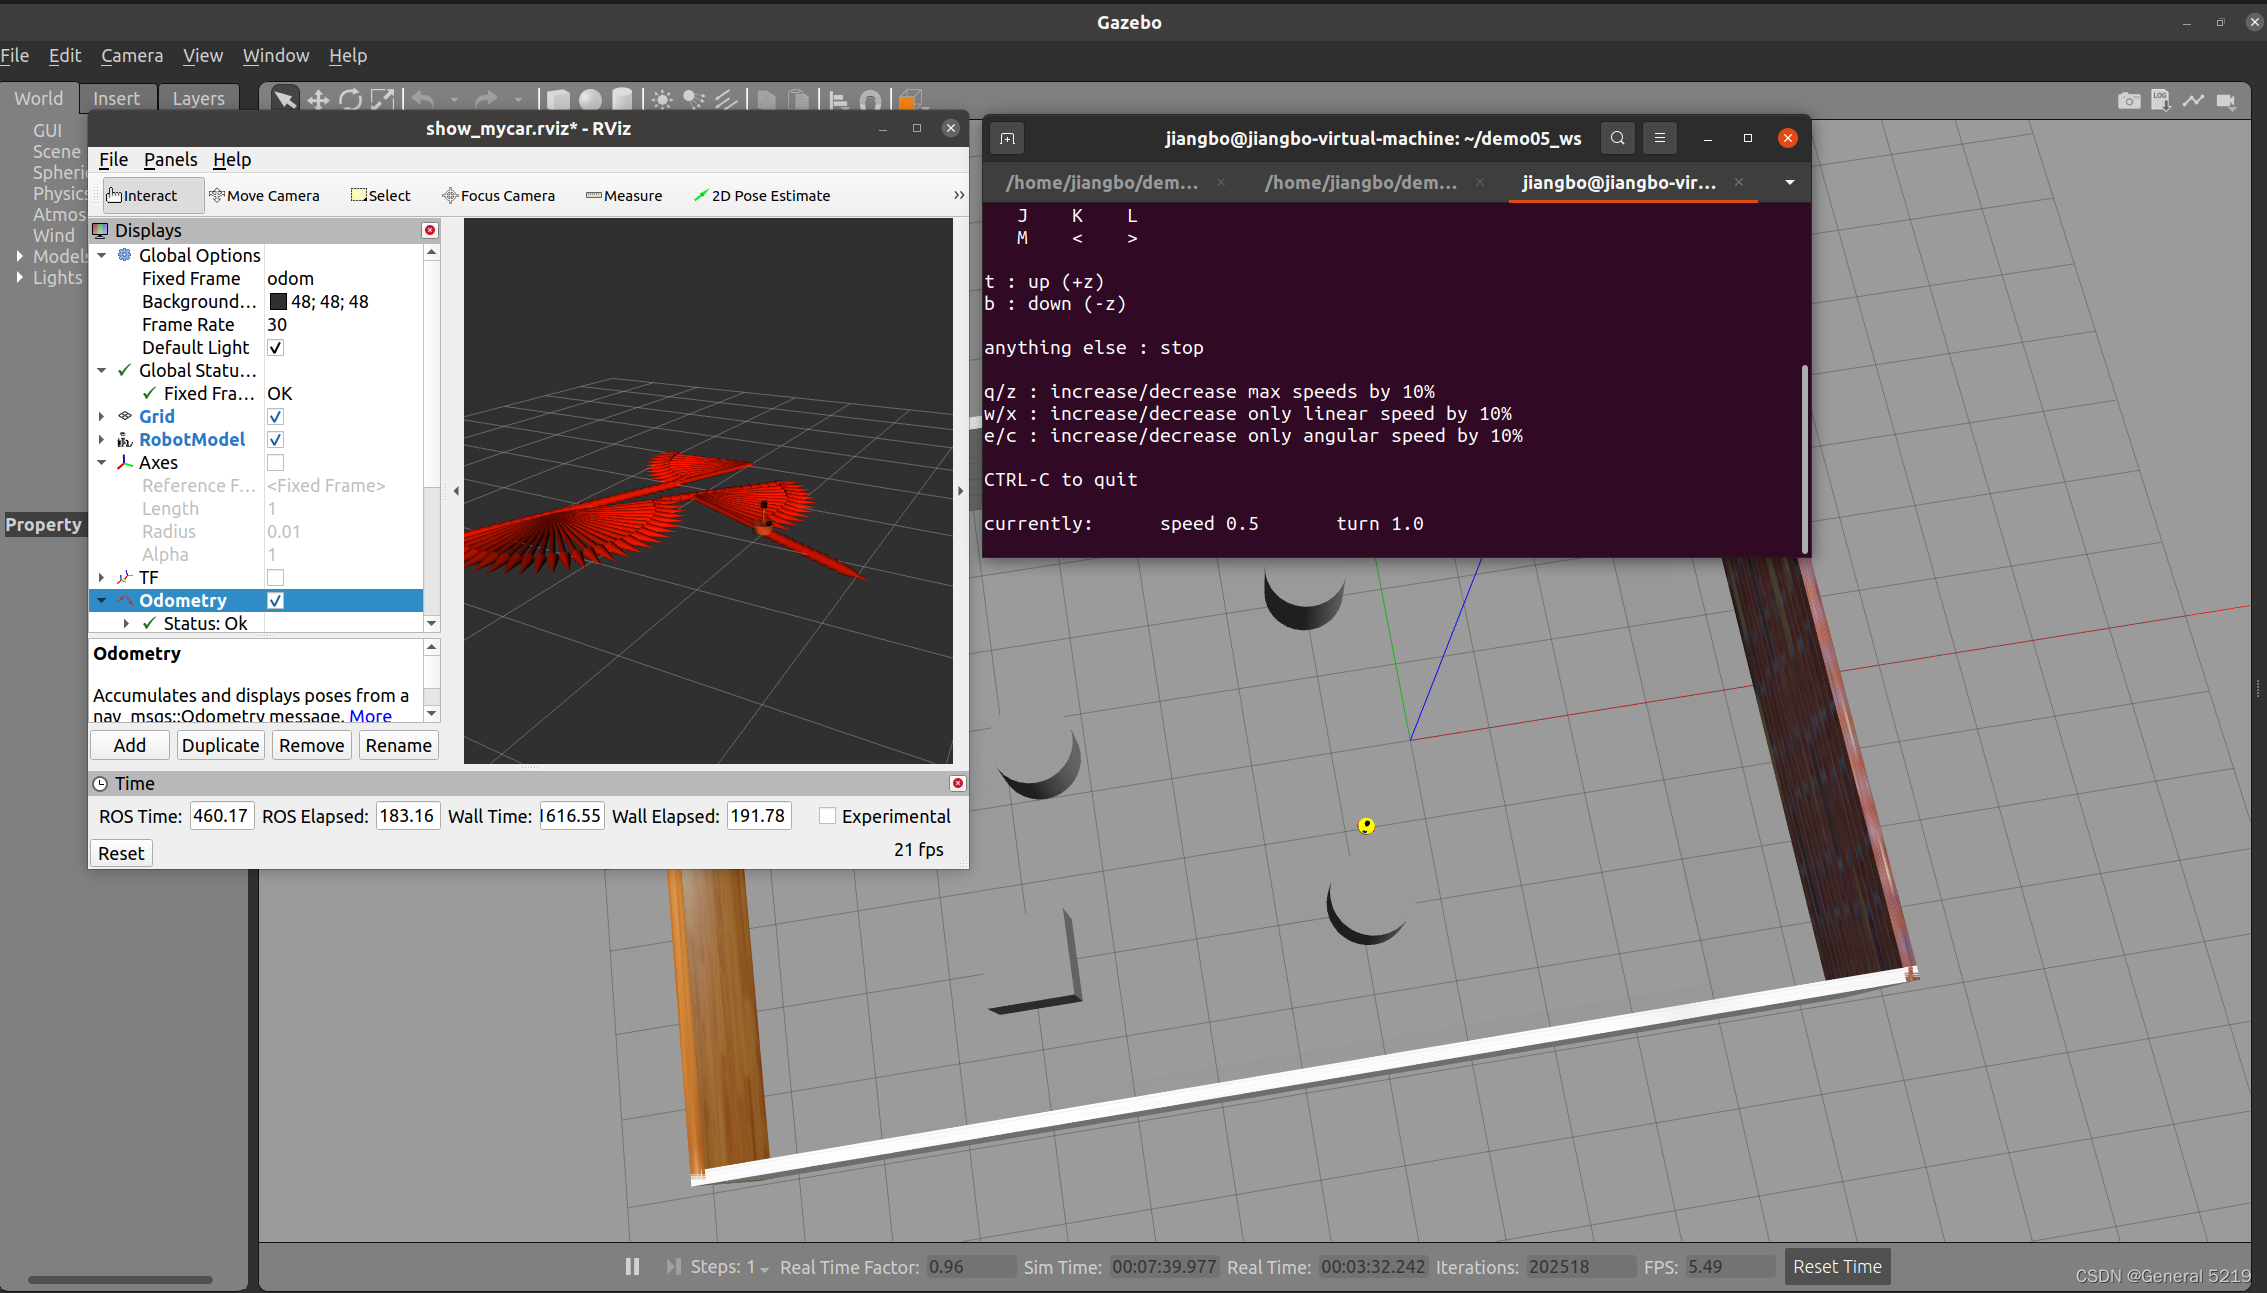
Task: Enable the Axes display checkbox
Action: [x=276, y=463]
